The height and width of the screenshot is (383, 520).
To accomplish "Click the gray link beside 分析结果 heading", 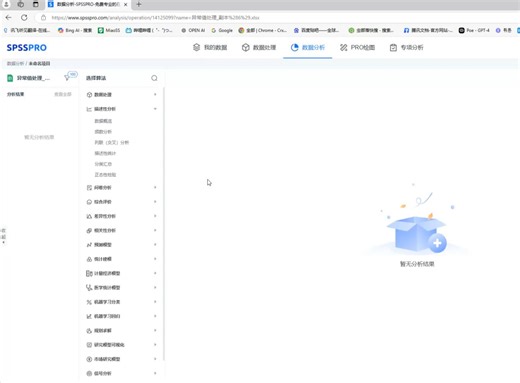I will tap(63, 94).
